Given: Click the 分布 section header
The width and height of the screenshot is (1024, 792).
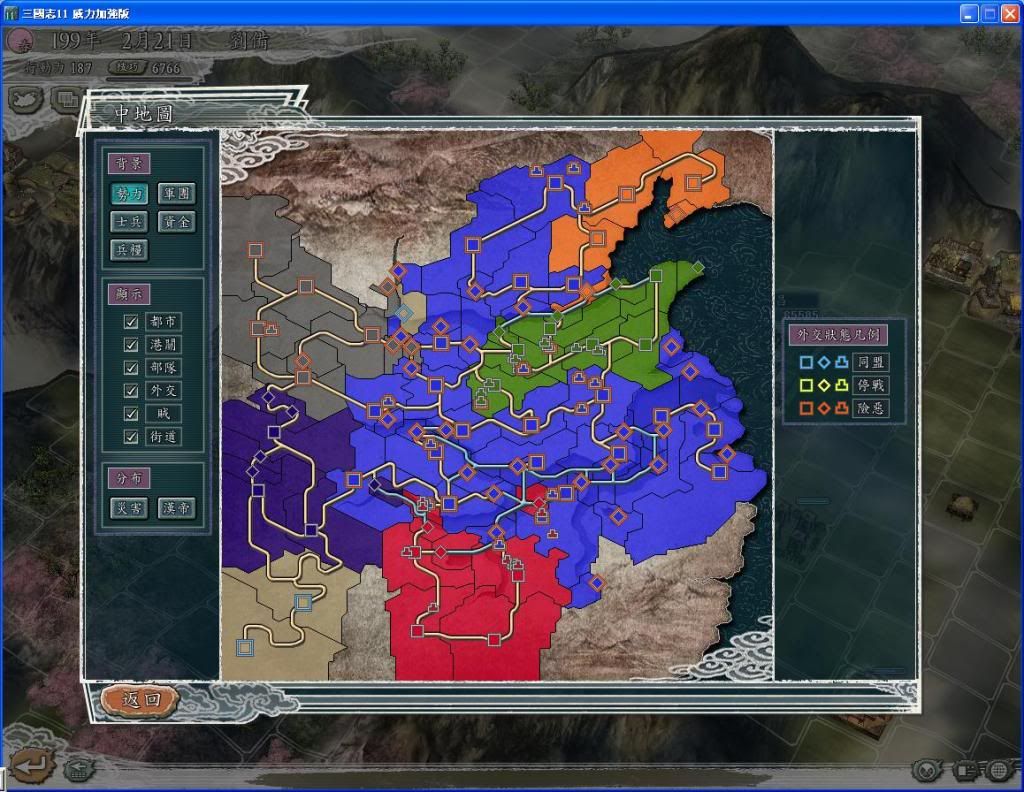Looking at the screenshot, I should pos(129,477).
